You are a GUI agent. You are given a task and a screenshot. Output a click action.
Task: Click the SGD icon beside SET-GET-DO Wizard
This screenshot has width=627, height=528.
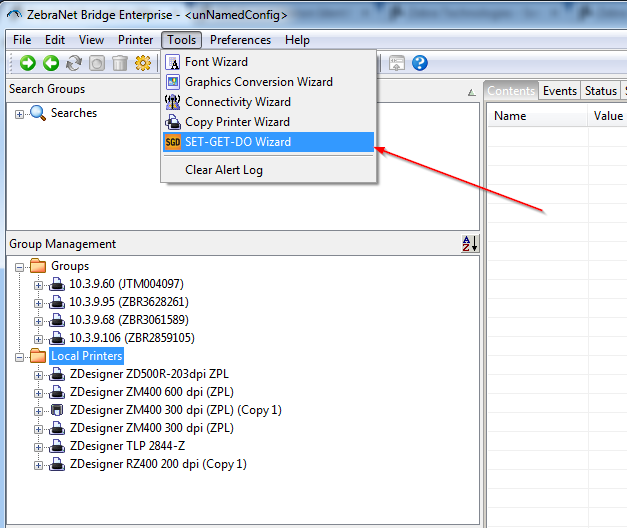[x=173, y=142]
